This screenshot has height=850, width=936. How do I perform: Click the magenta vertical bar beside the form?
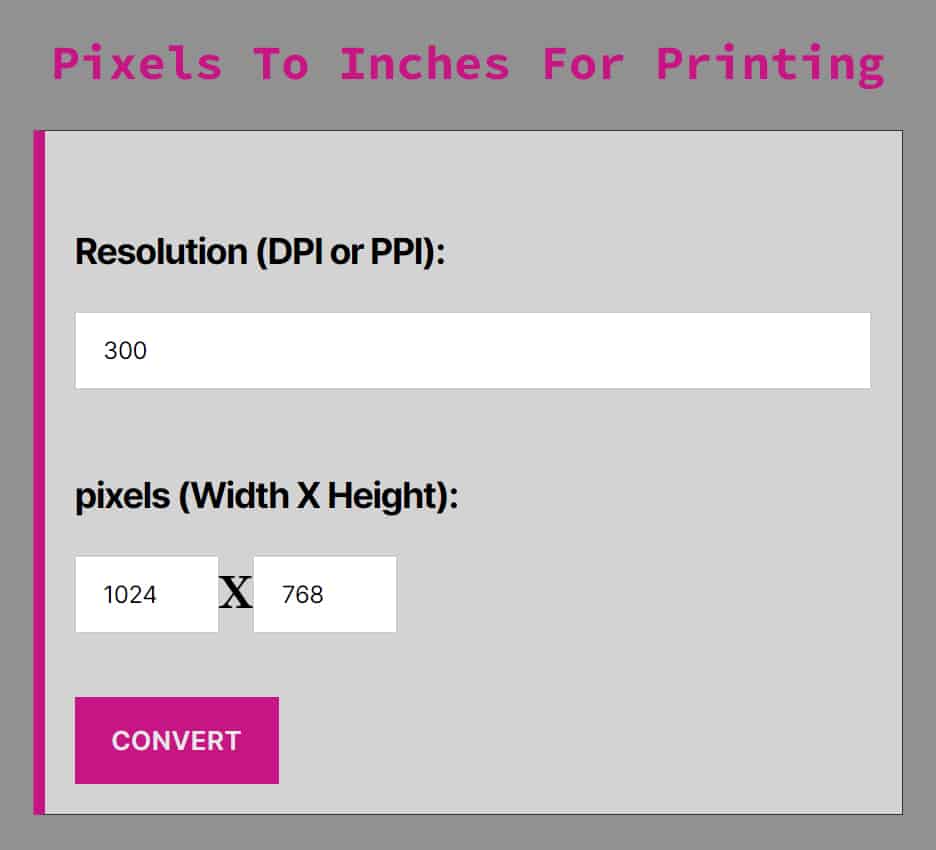(x=39, y=472)
